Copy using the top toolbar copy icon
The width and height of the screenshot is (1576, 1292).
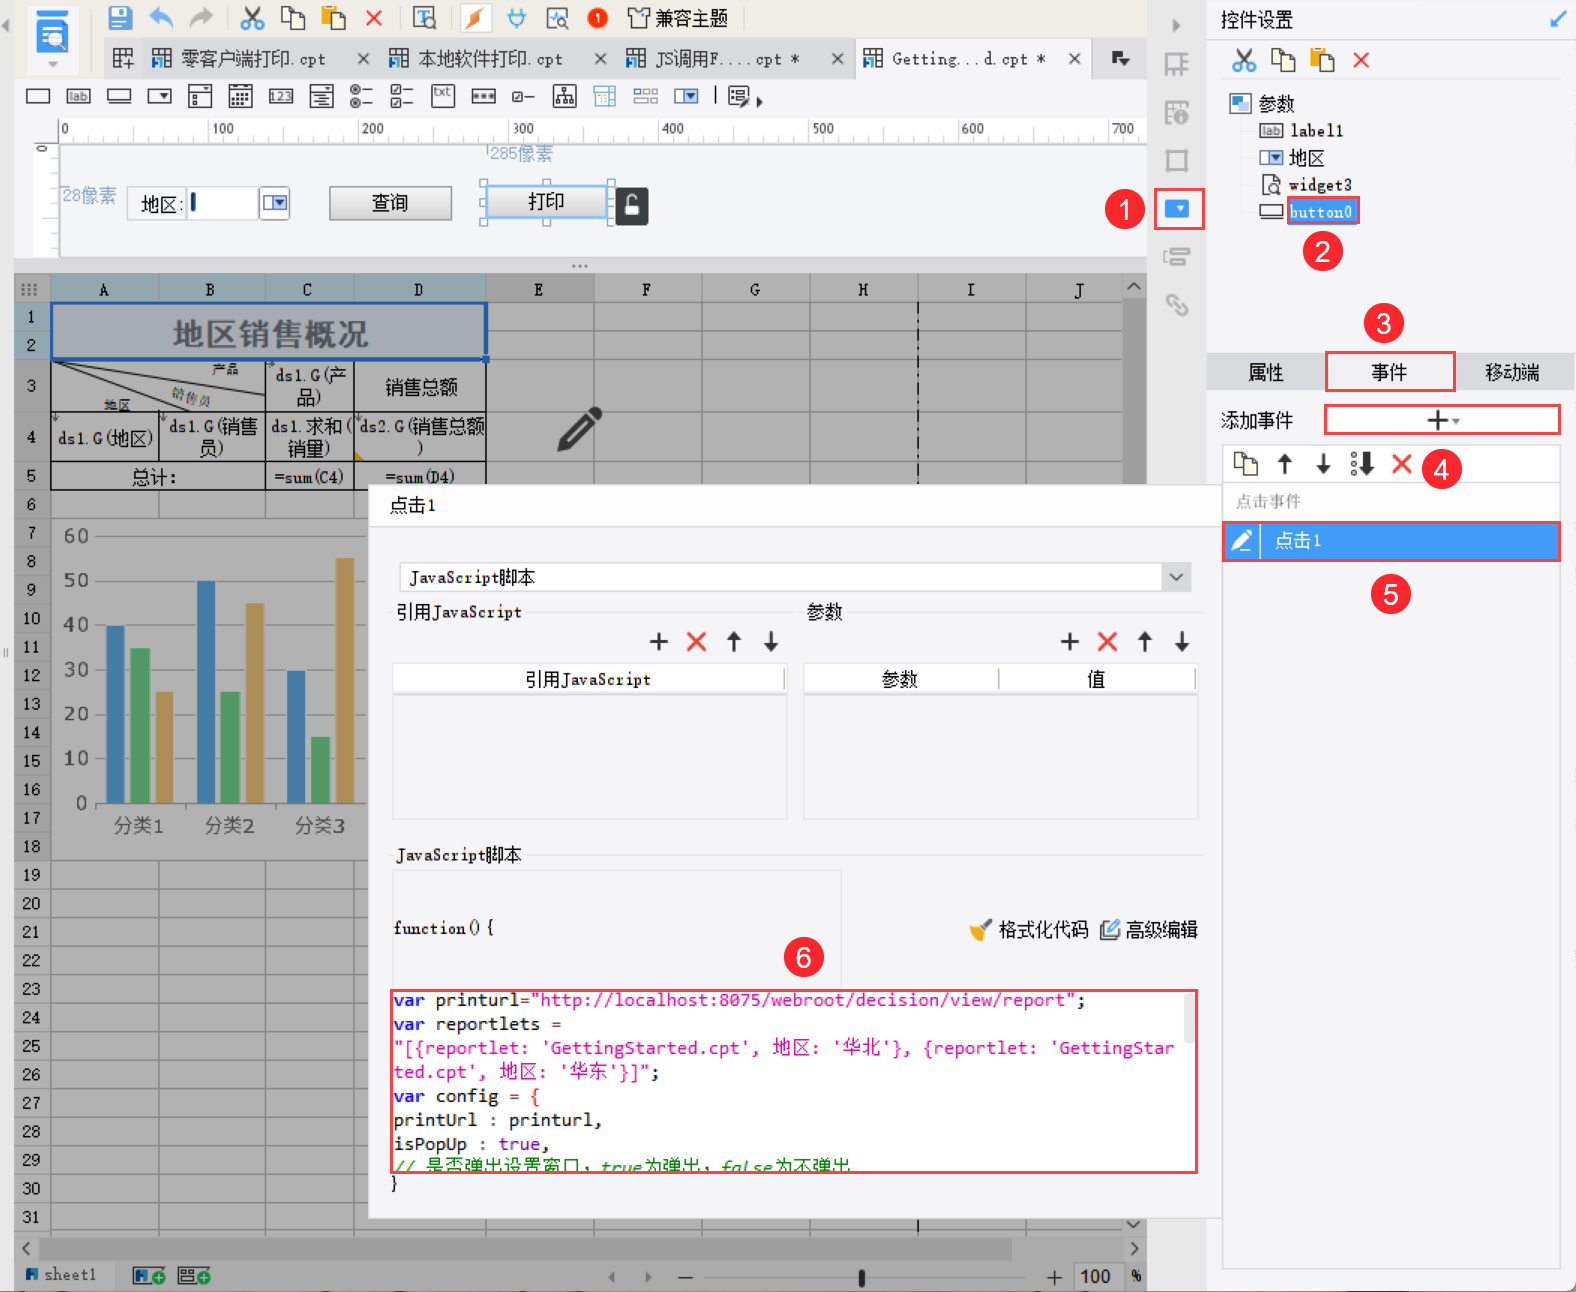point(293,17)
